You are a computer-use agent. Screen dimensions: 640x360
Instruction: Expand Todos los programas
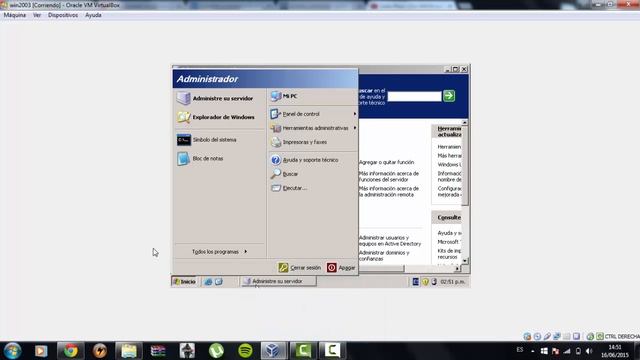click(219, 252)
